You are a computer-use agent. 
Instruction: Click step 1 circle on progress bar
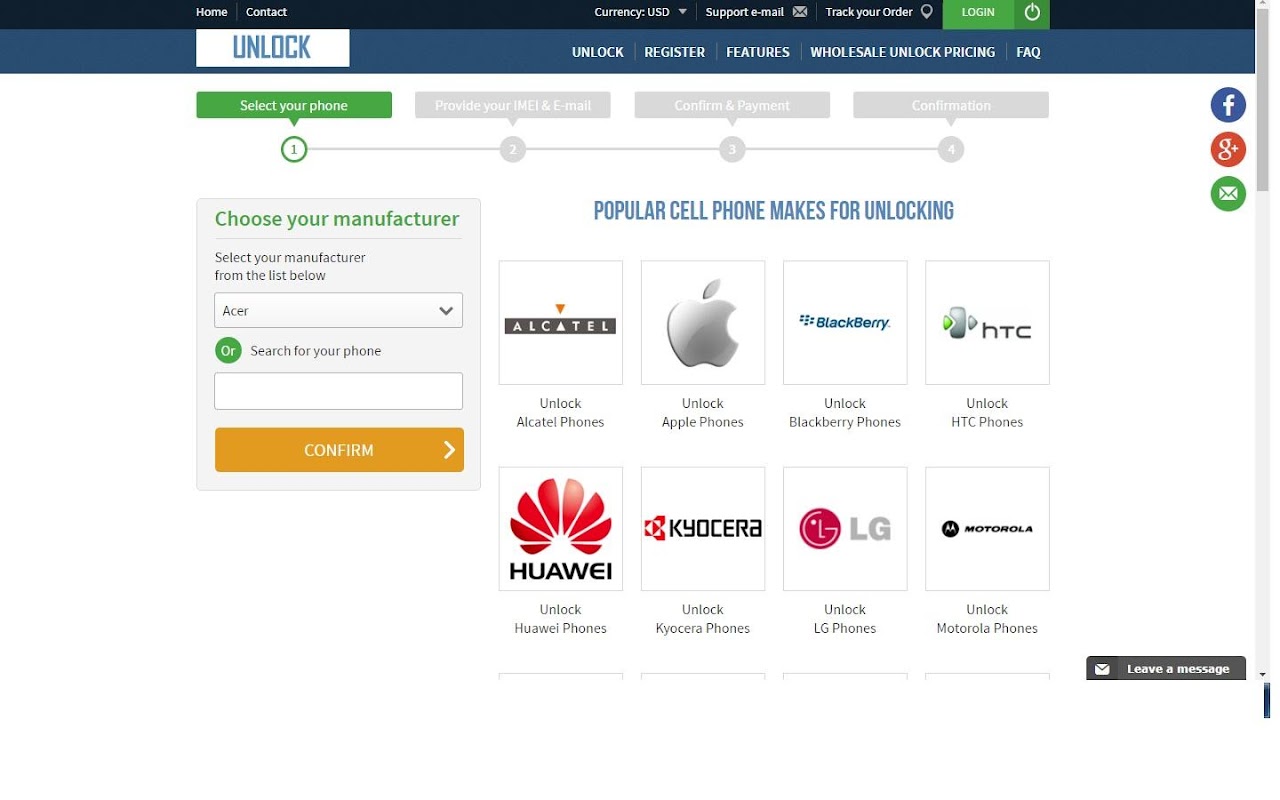click(x=294, y=150)
